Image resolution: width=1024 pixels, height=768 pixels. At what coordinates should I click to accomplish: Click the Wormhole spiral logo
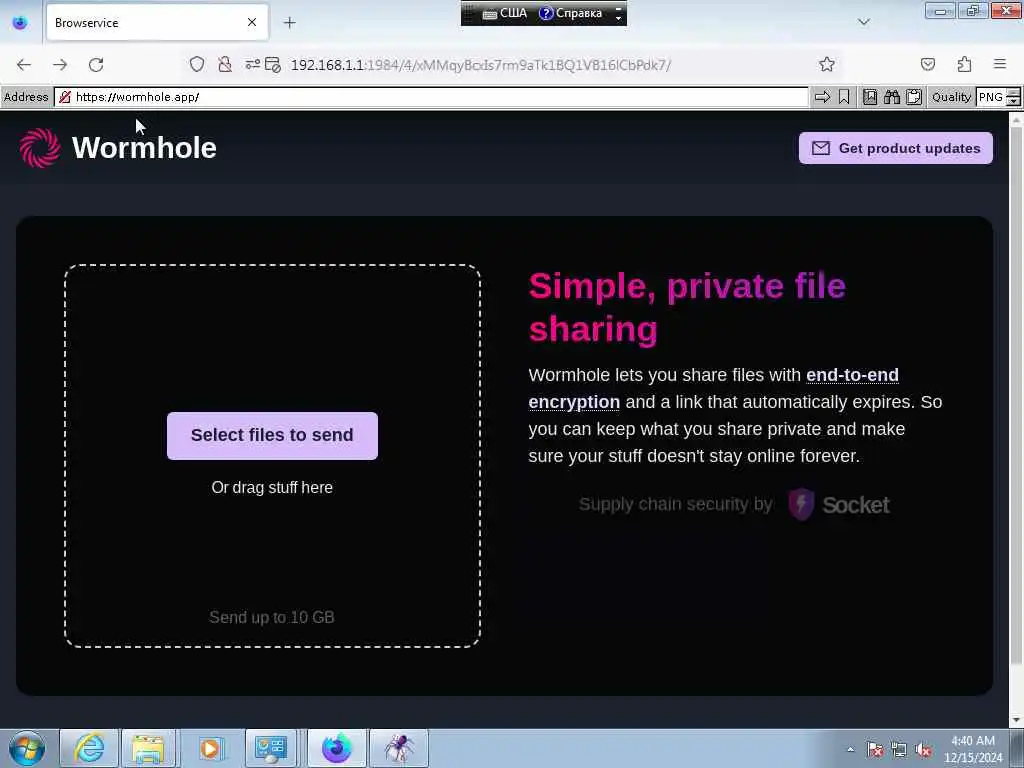tap(40, 148)
